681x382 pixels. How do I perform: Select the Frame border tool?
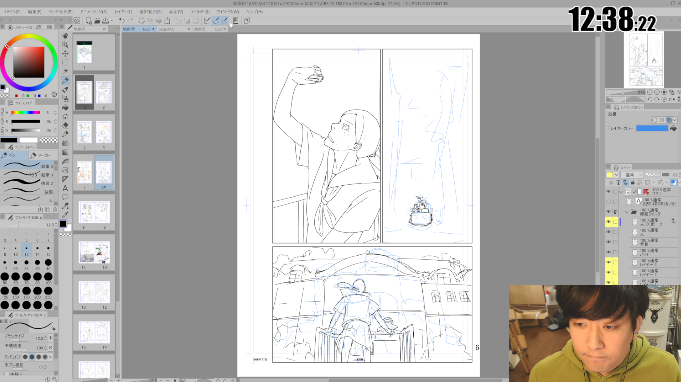coord(65,170)
